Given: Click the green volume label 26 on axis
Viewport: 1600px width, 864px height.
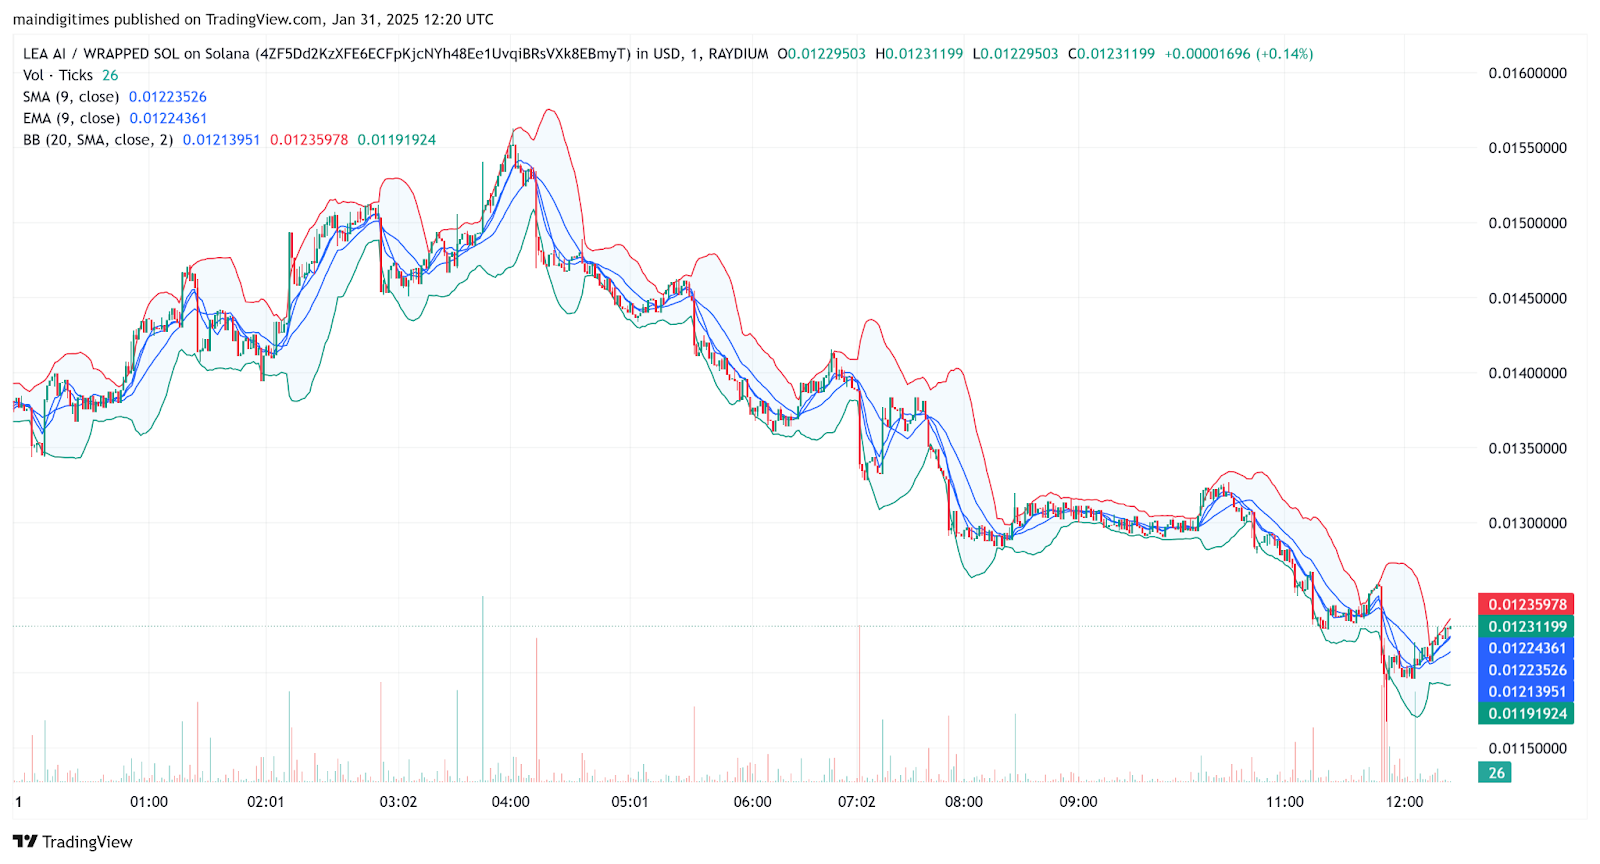Looking at the screenshot, I should click(x=1495, y=773).
